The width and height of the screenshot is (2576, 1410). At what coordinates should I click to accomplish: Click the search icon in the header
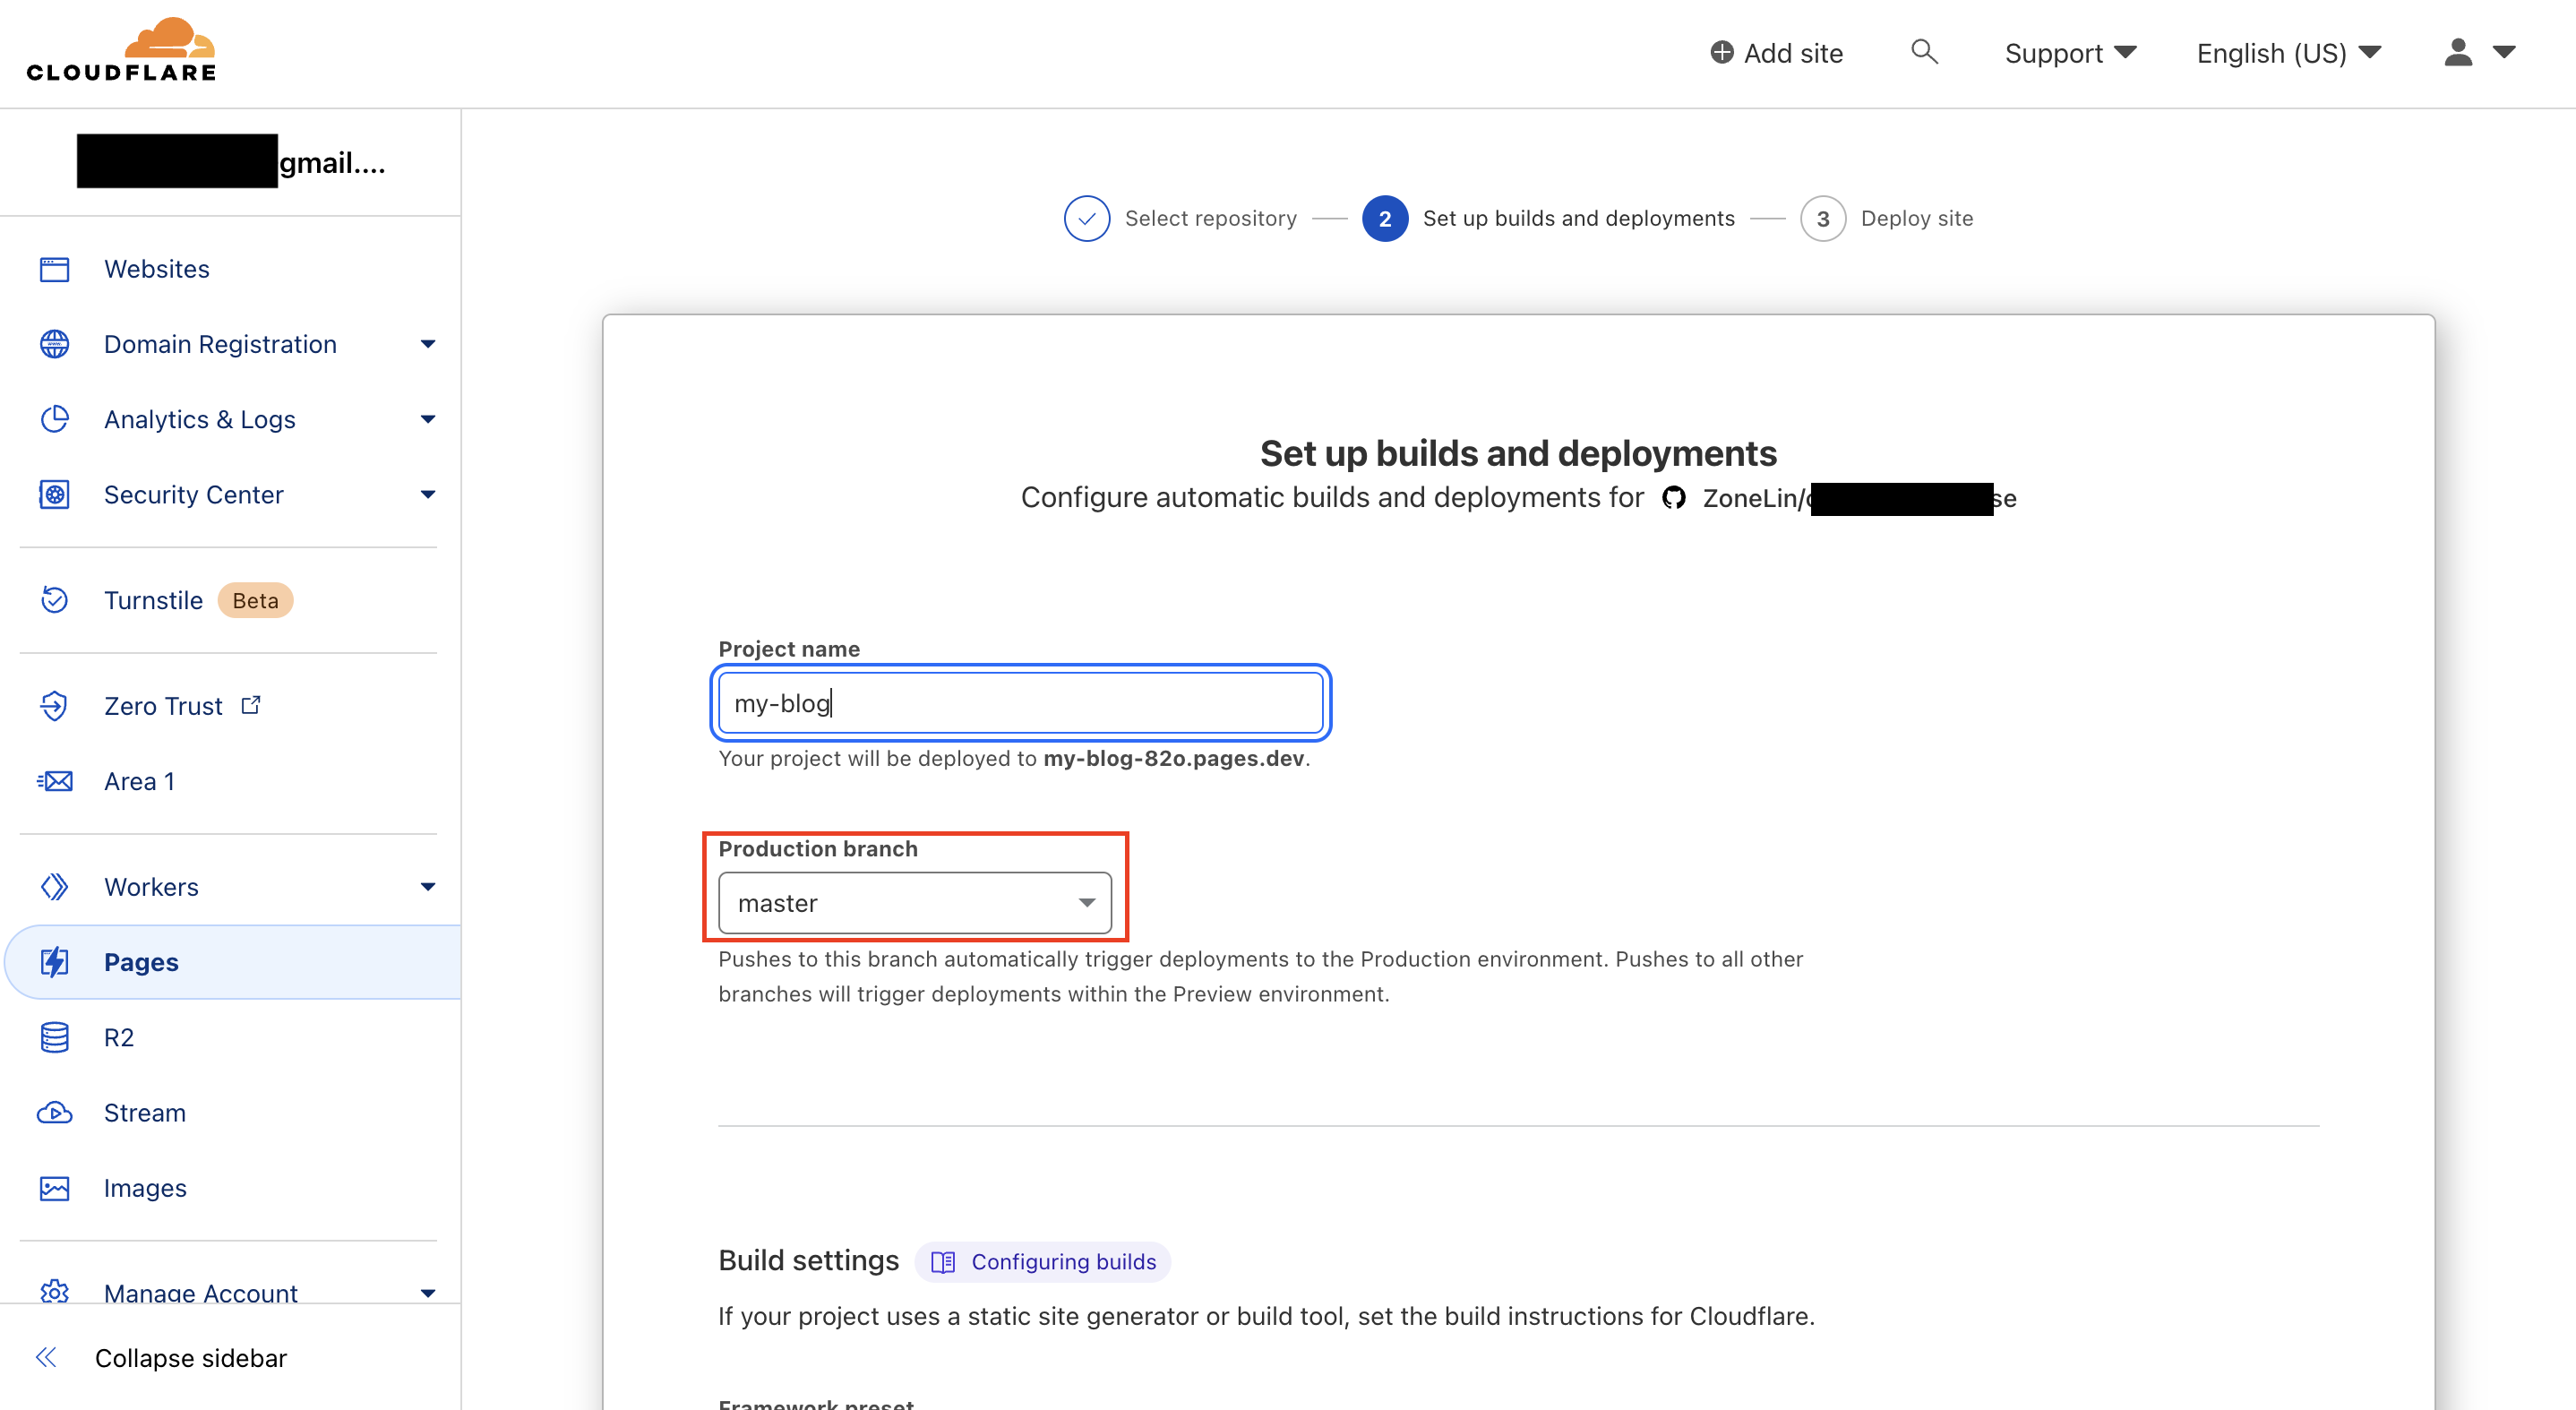pos(1923,48)
